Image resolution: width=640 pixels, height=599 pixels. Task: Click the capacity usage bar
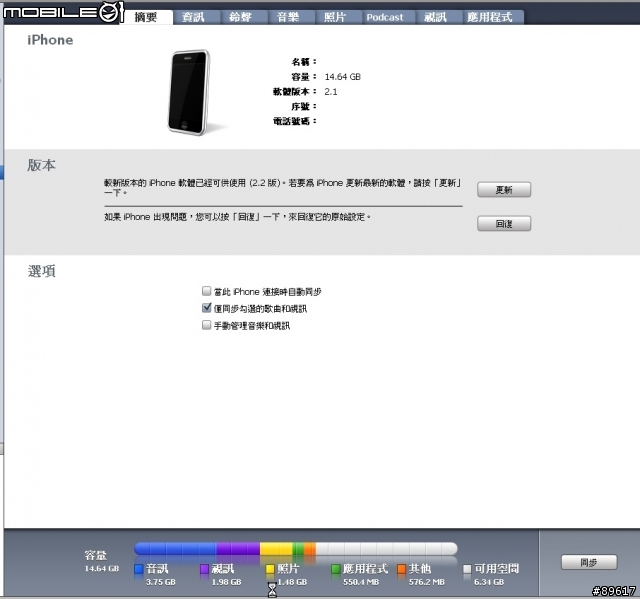[296, 548]
